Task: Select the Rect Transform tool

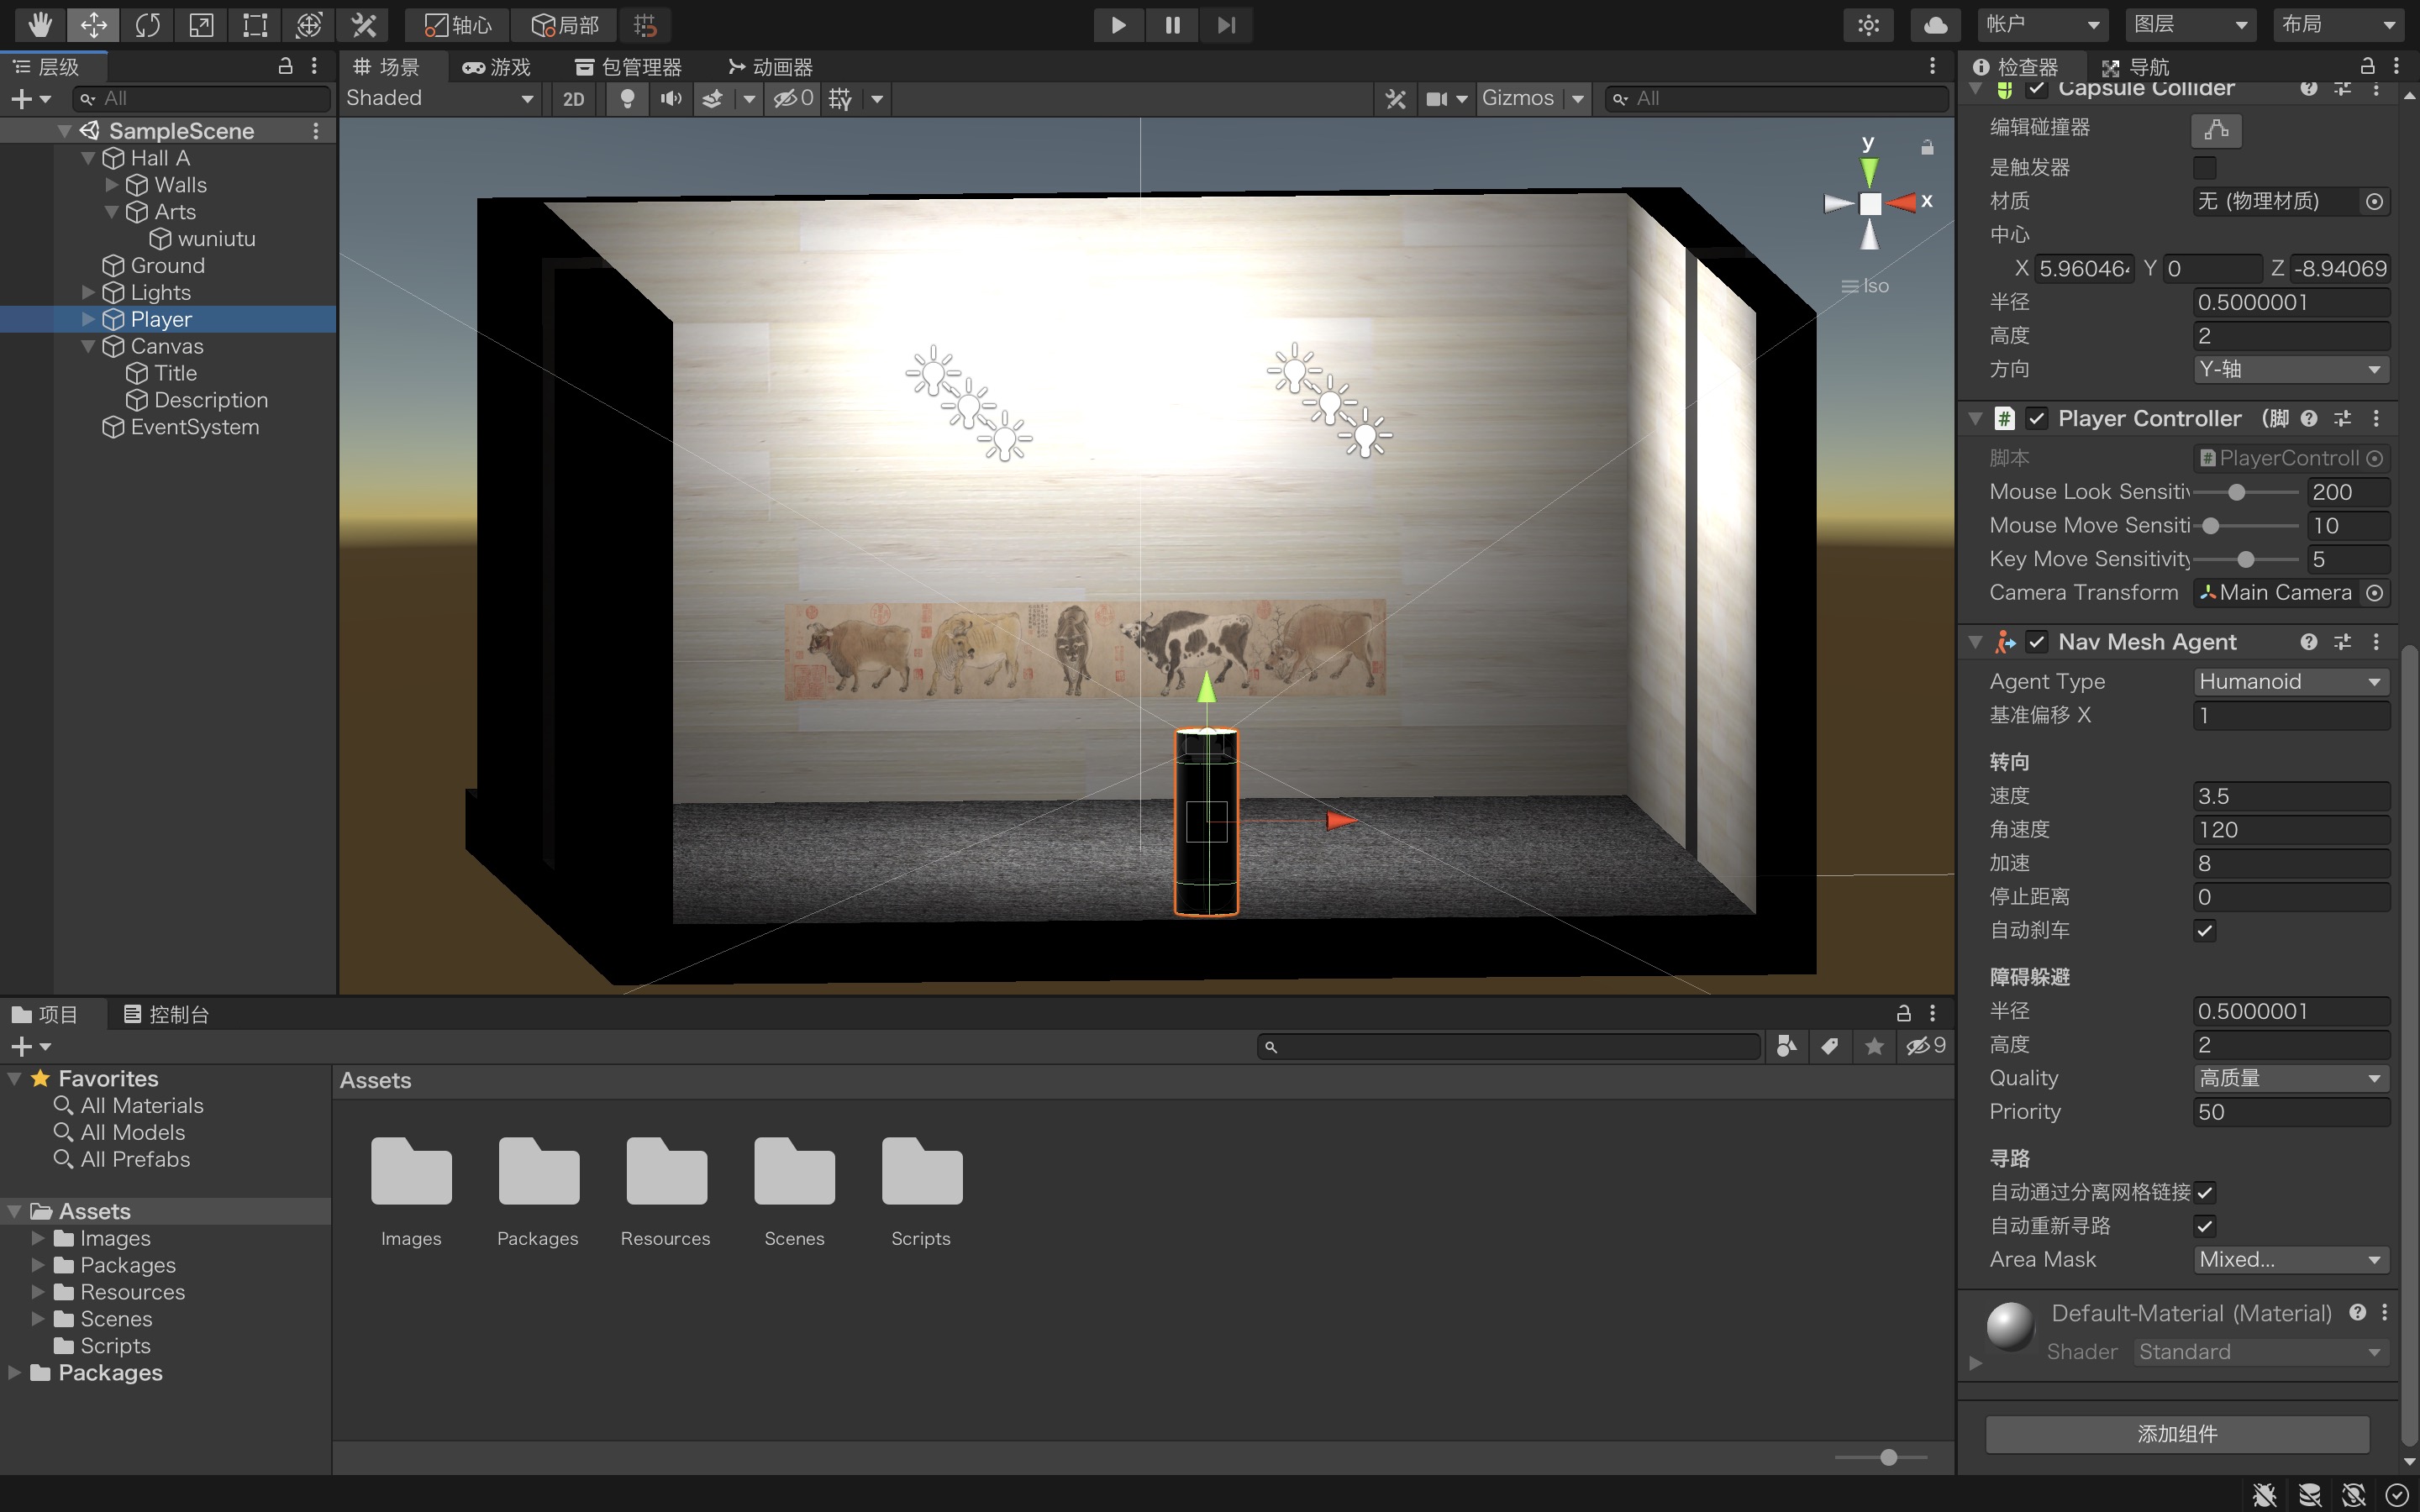Action: click(x=255, y=25)
